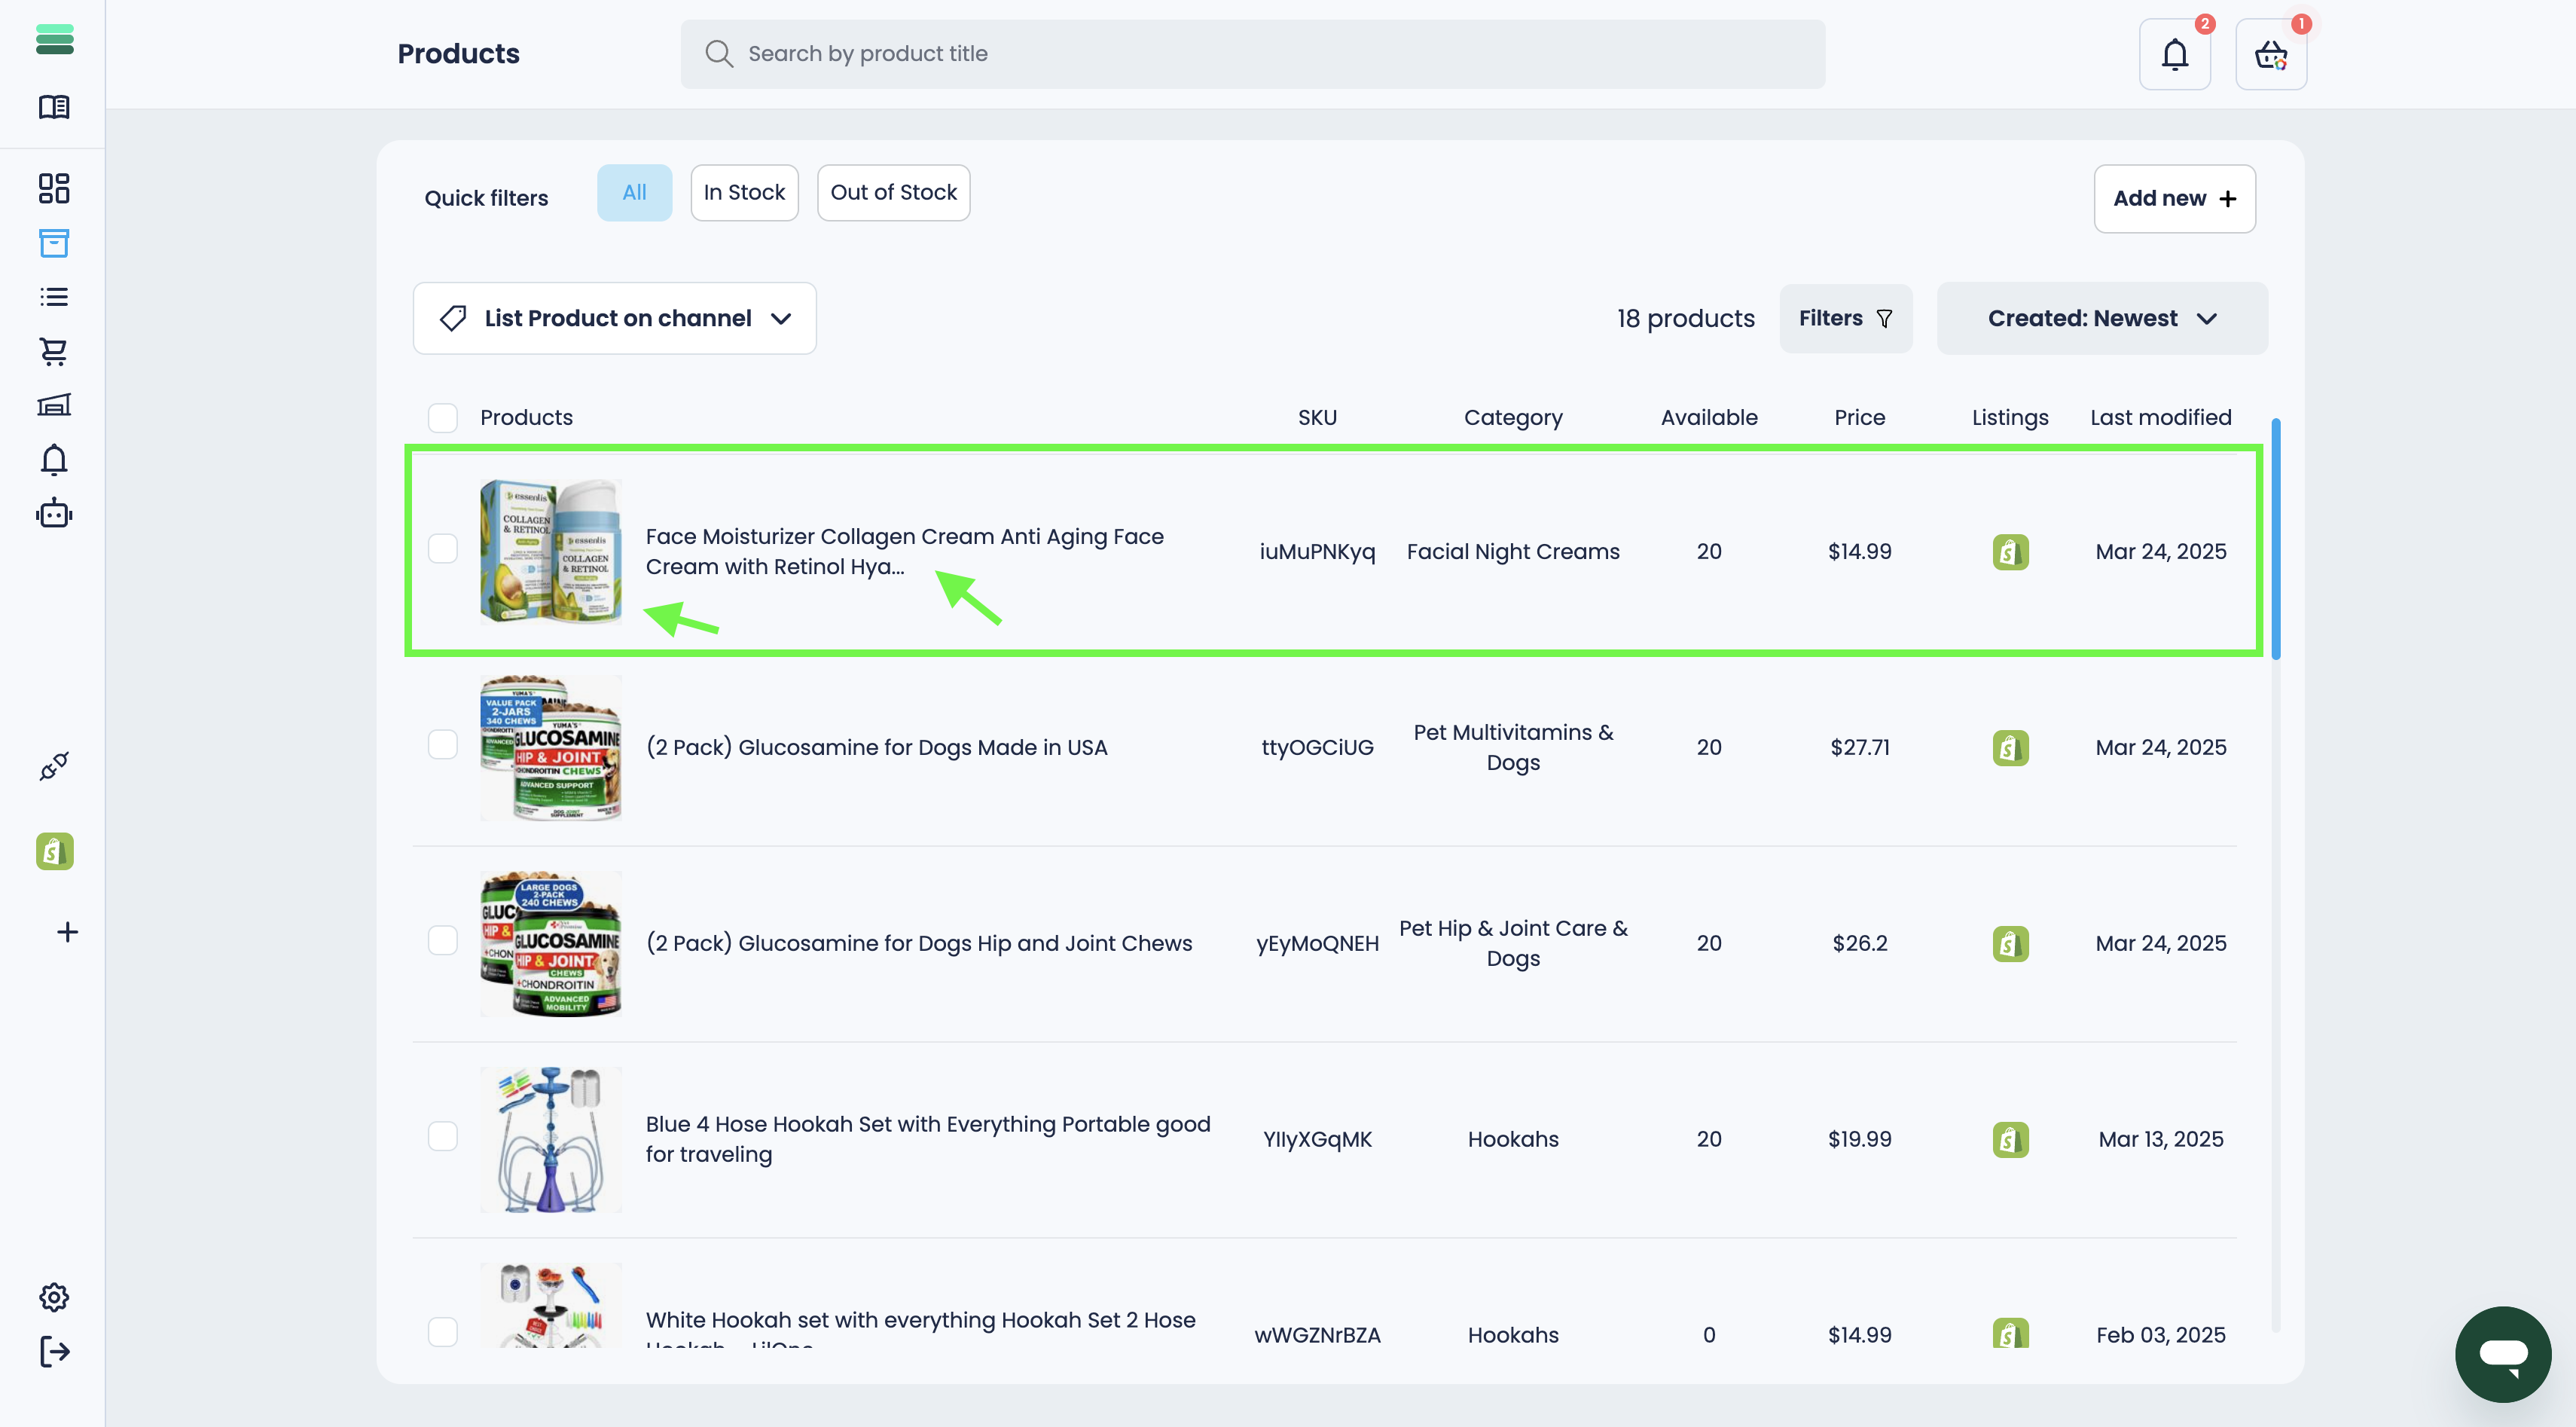Check the Blue 4 Hose Hookah row

[442, 1136]
